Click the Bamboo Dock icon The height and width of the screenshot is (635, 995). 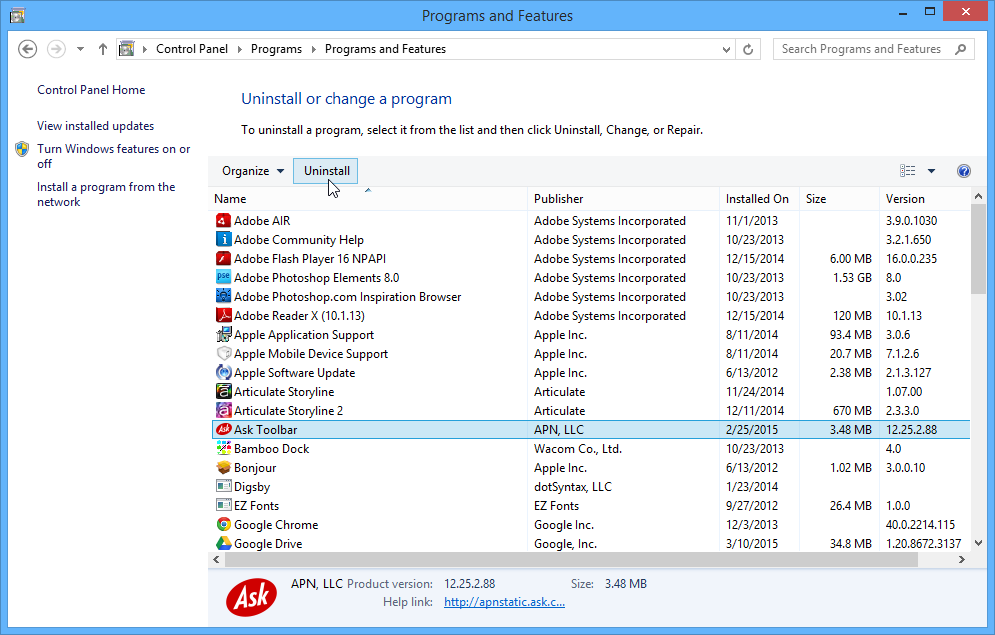(x=225, y=448)
